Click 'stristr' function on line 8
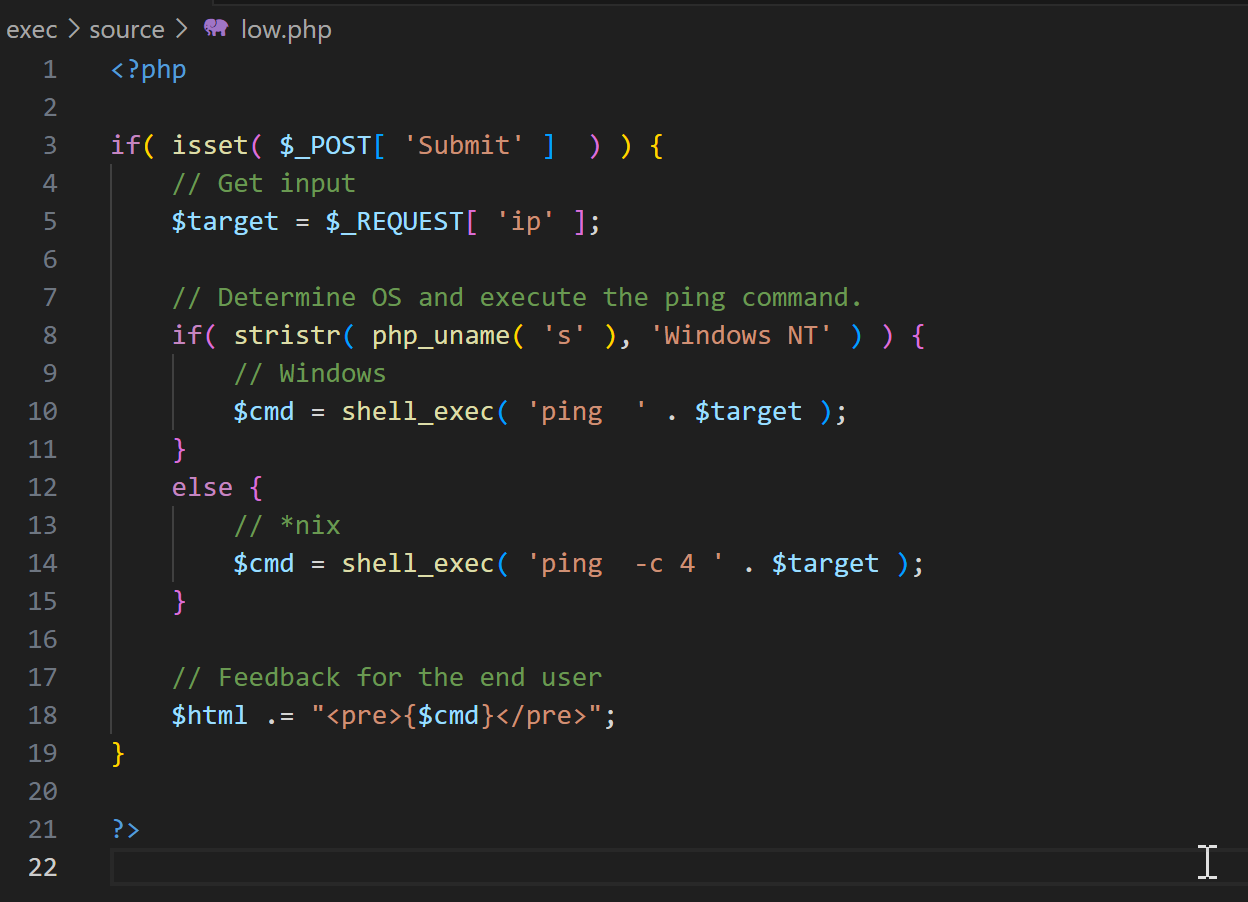The height and width of the screenshot is (902, 1248). click(287, 336)
